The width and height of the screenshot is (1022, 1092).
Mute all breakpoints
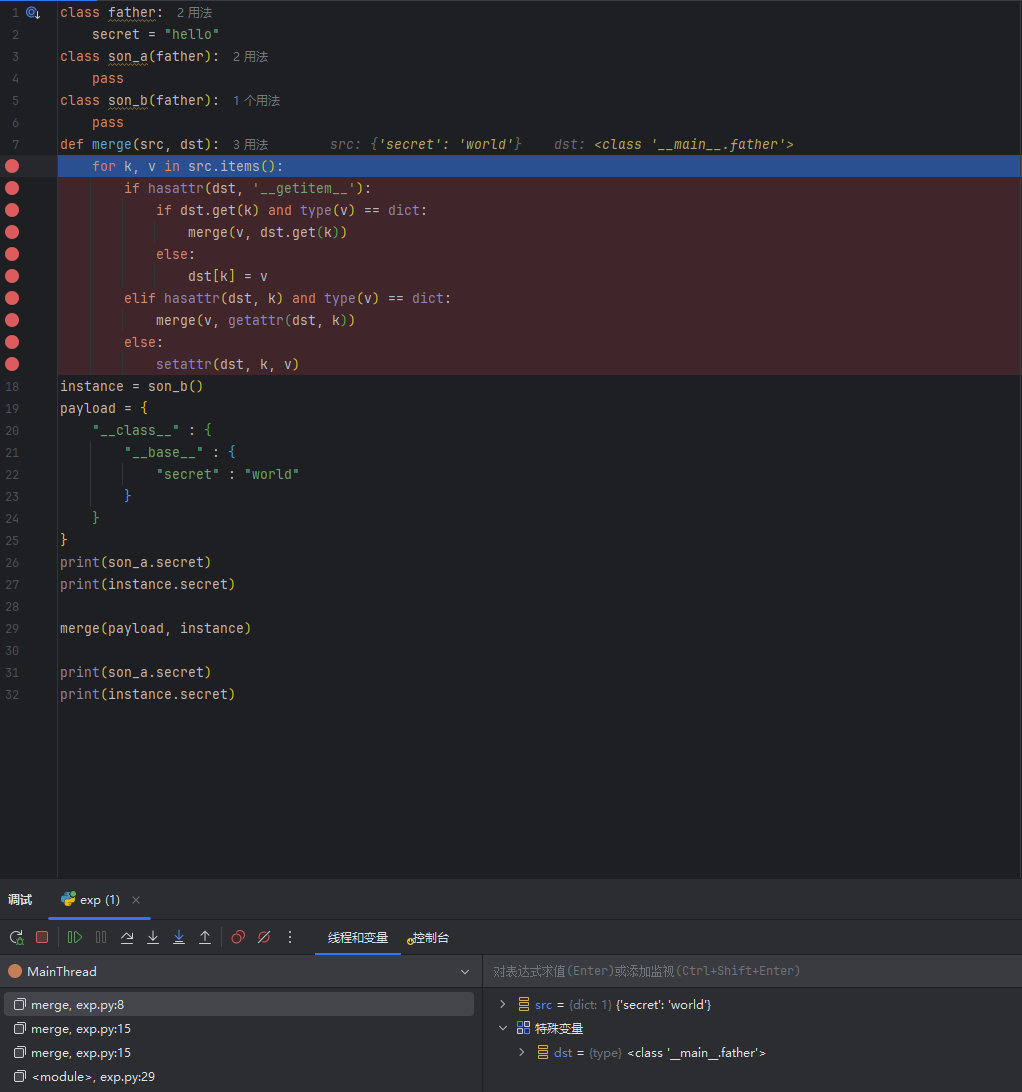tap(264, 937)
